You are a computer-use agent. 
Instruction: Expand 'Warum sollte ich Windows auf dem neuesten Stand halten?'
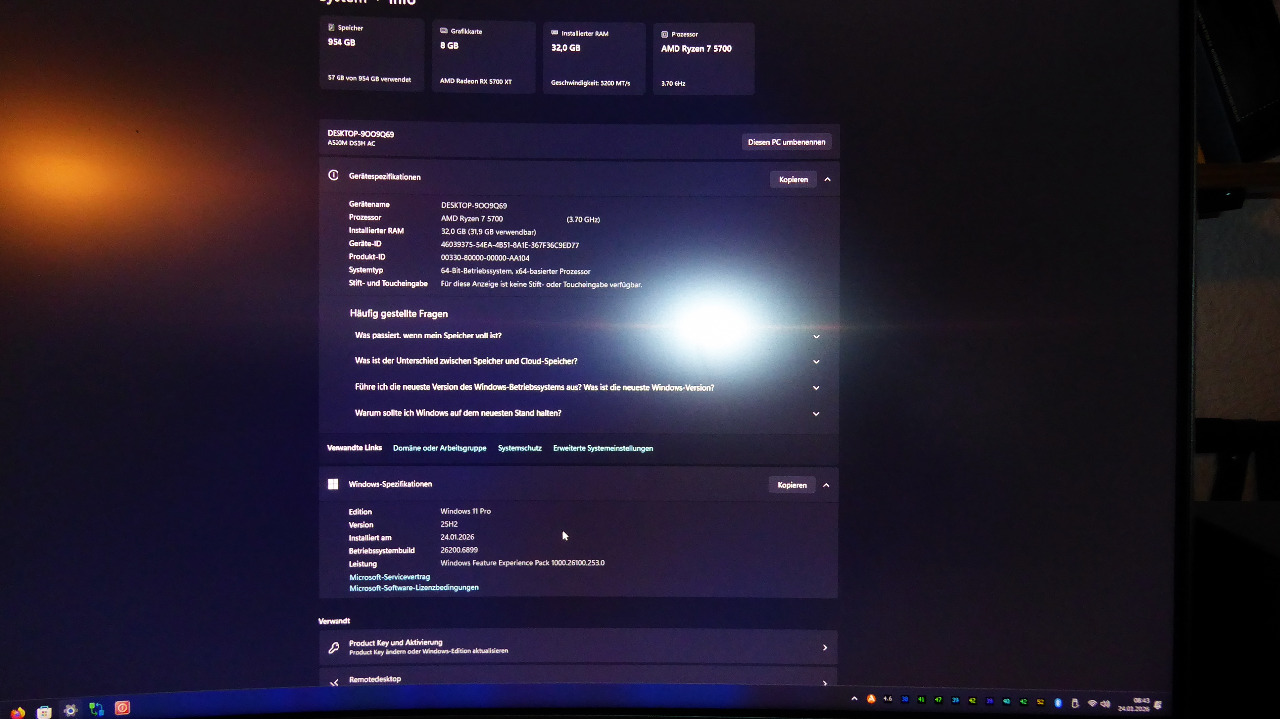pyautogui.click(x=816, y=414)
